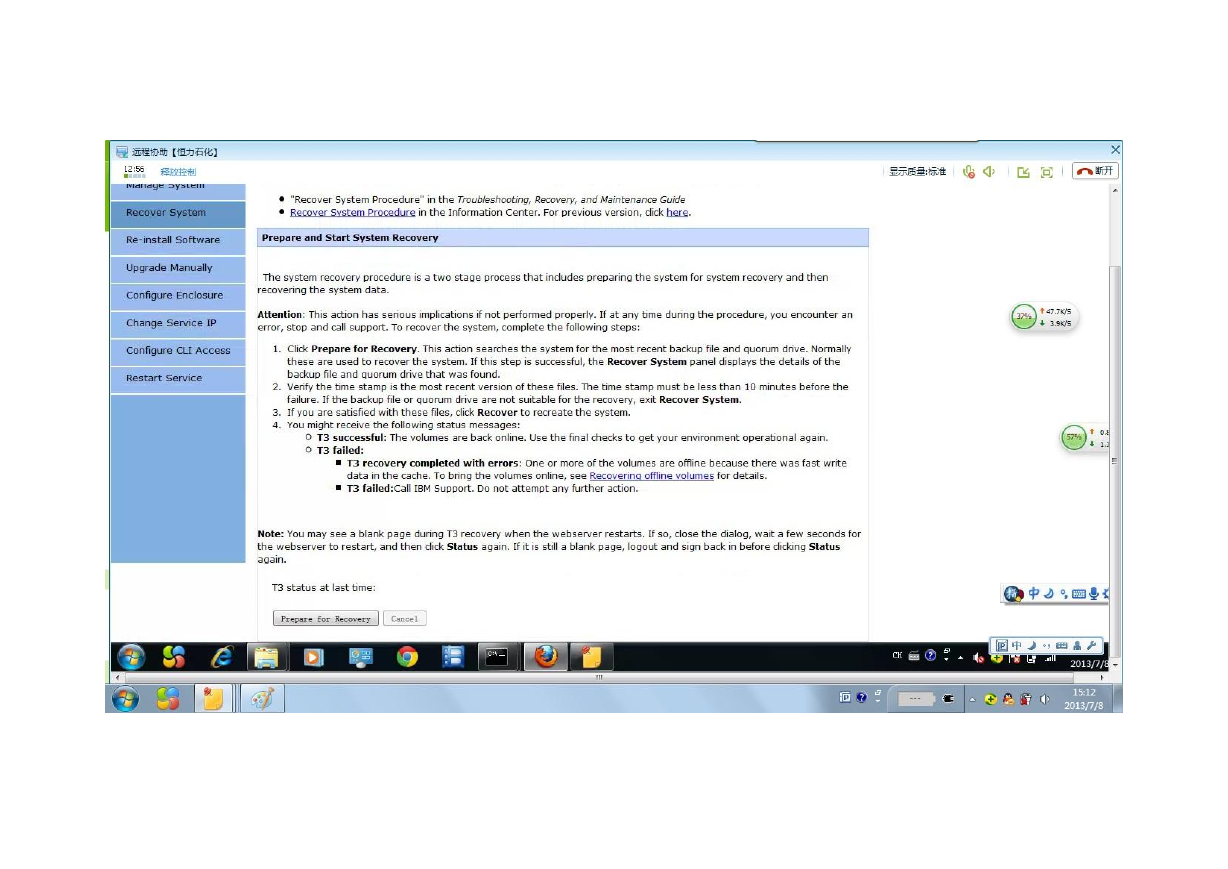Click the Cancel button

coord(404,619)
